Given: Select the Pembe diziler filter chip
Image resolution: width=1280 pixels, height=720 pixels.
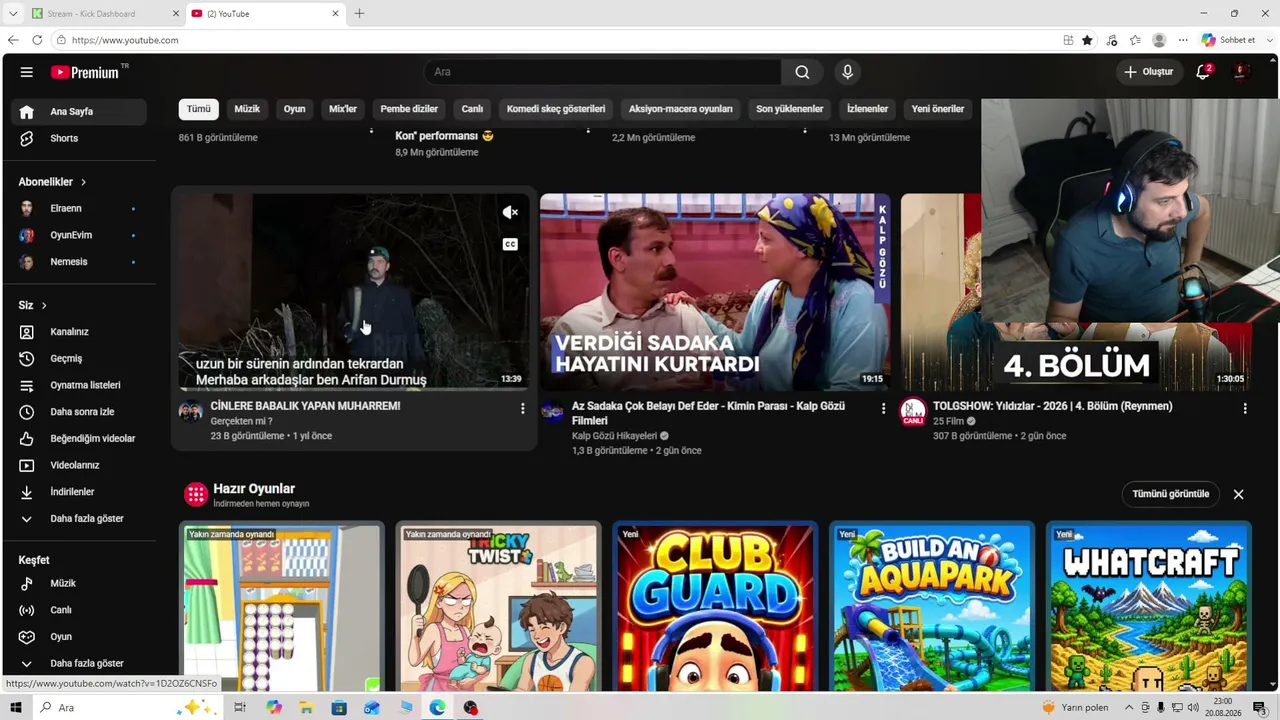Looking at the screenshot, I should [x=409, y=109].
